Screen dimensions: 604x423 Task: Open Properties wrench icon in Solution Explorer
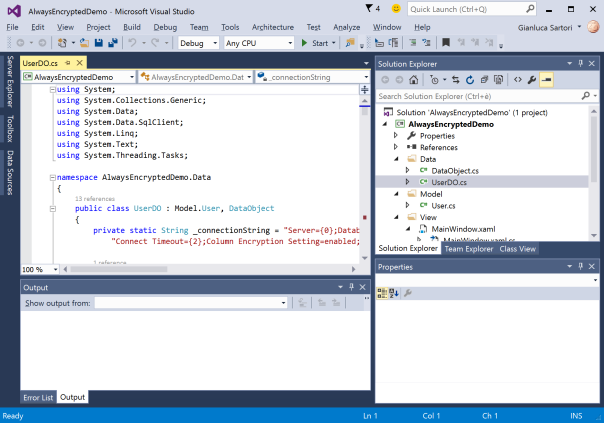pos(533,79)
